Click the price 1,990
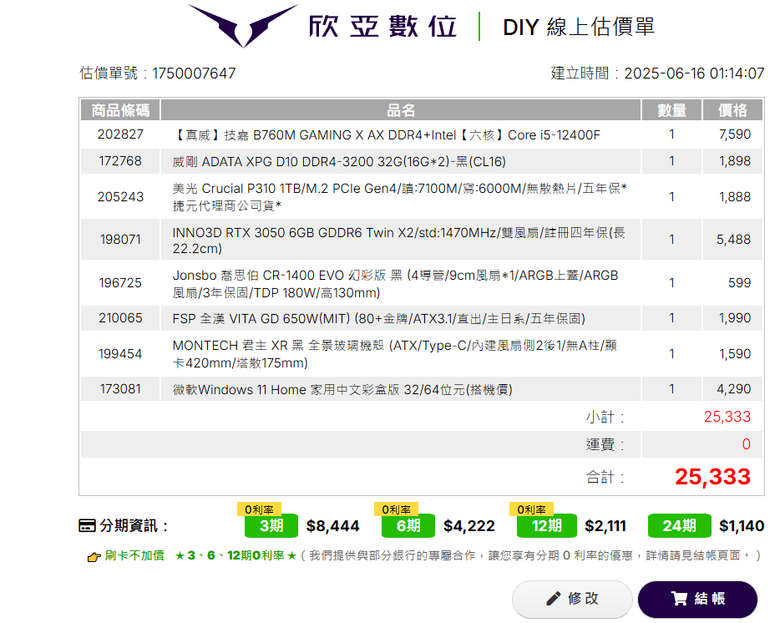Screen dimensions: 780x623 click(735, 318)
